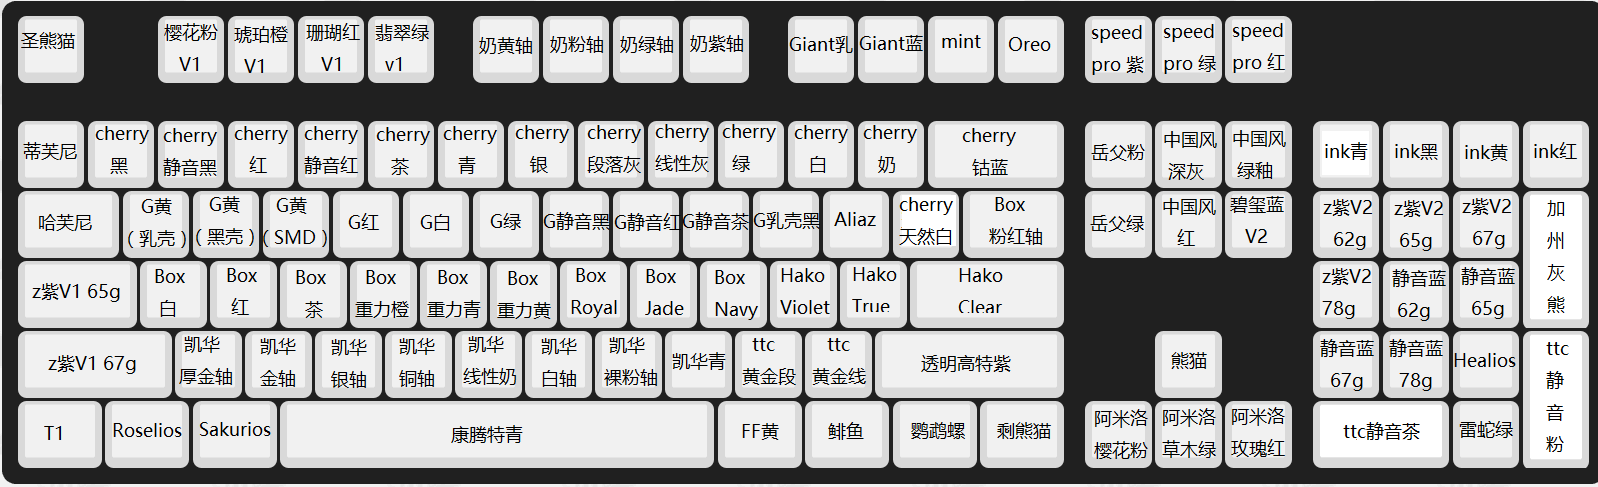Click the Sakurios key
Screen dimensions: 1598x487
coord(235,433)
